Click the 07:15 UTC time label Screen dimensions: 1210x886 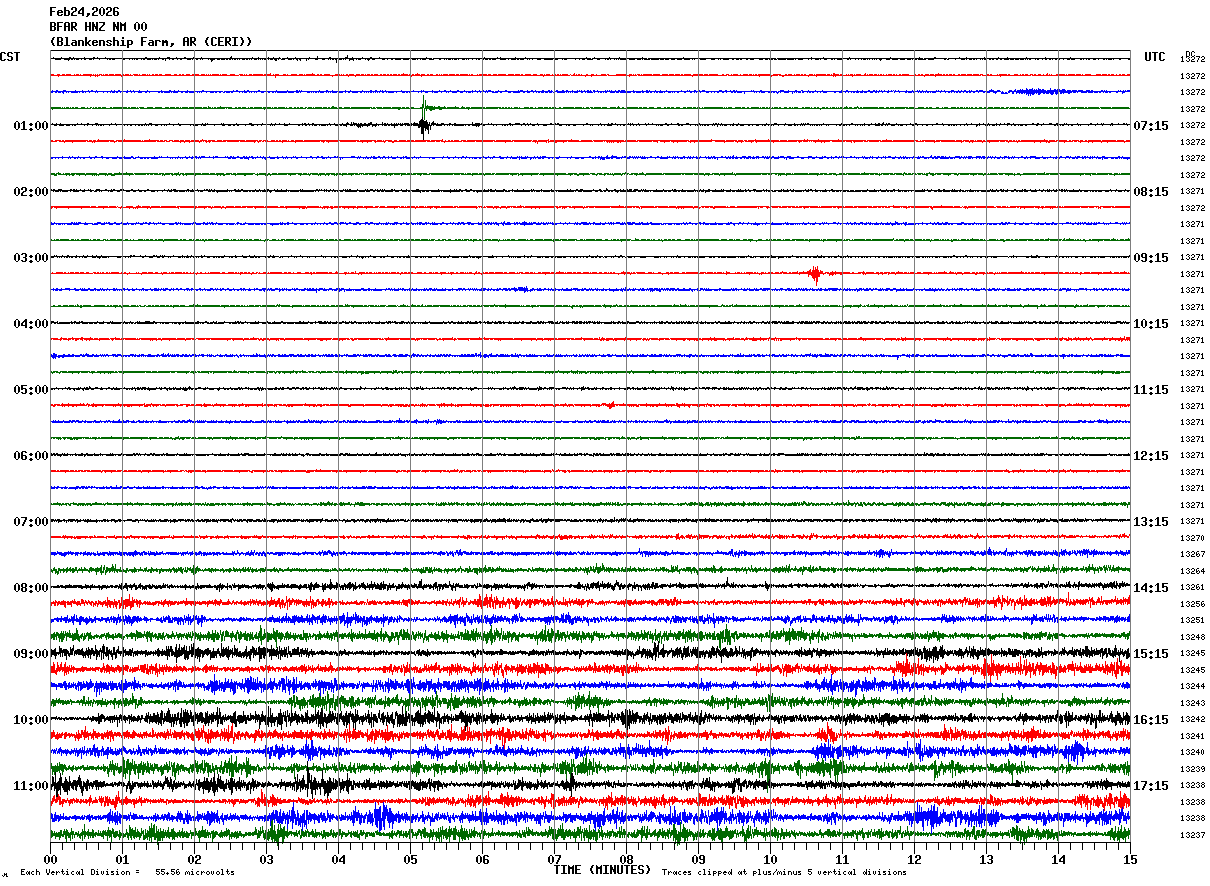click(1151, 126)
